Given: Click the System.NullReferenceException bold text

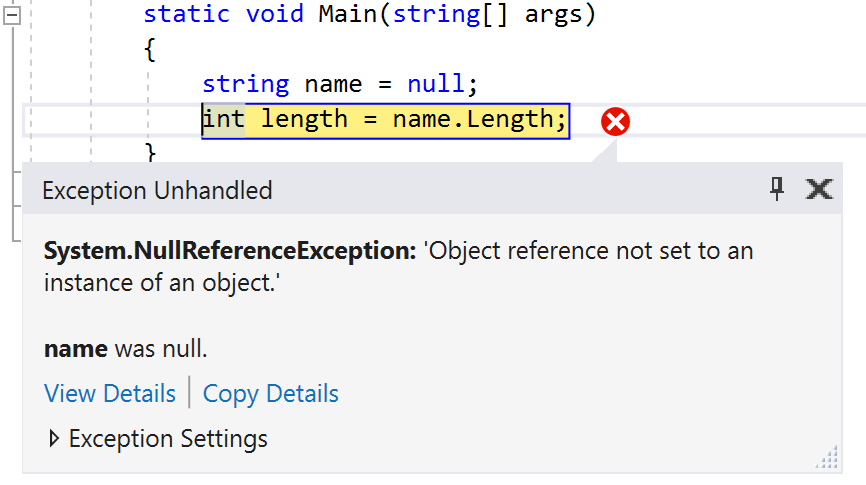Looking at the screenshot, I should click(230, 251).
